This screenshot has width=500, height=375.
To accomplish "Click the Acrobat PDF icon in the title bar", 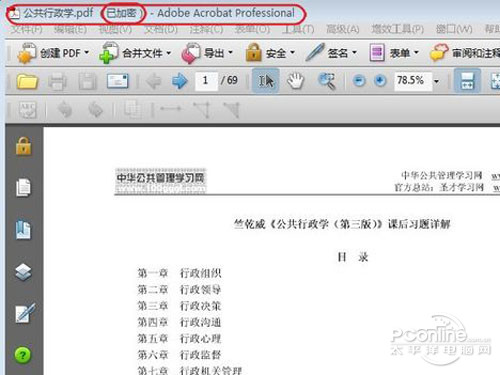I will tap(14, 13).
